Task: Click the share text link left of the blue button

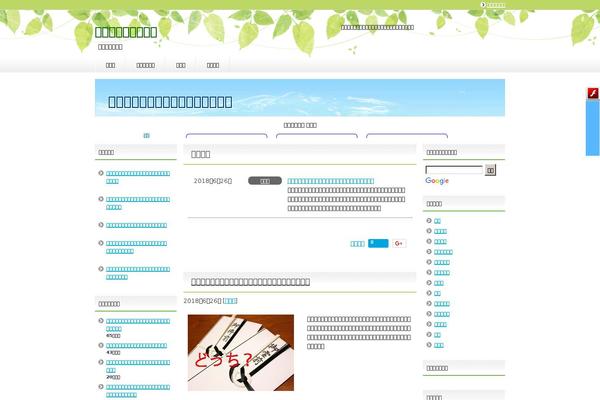Action: 357,244
